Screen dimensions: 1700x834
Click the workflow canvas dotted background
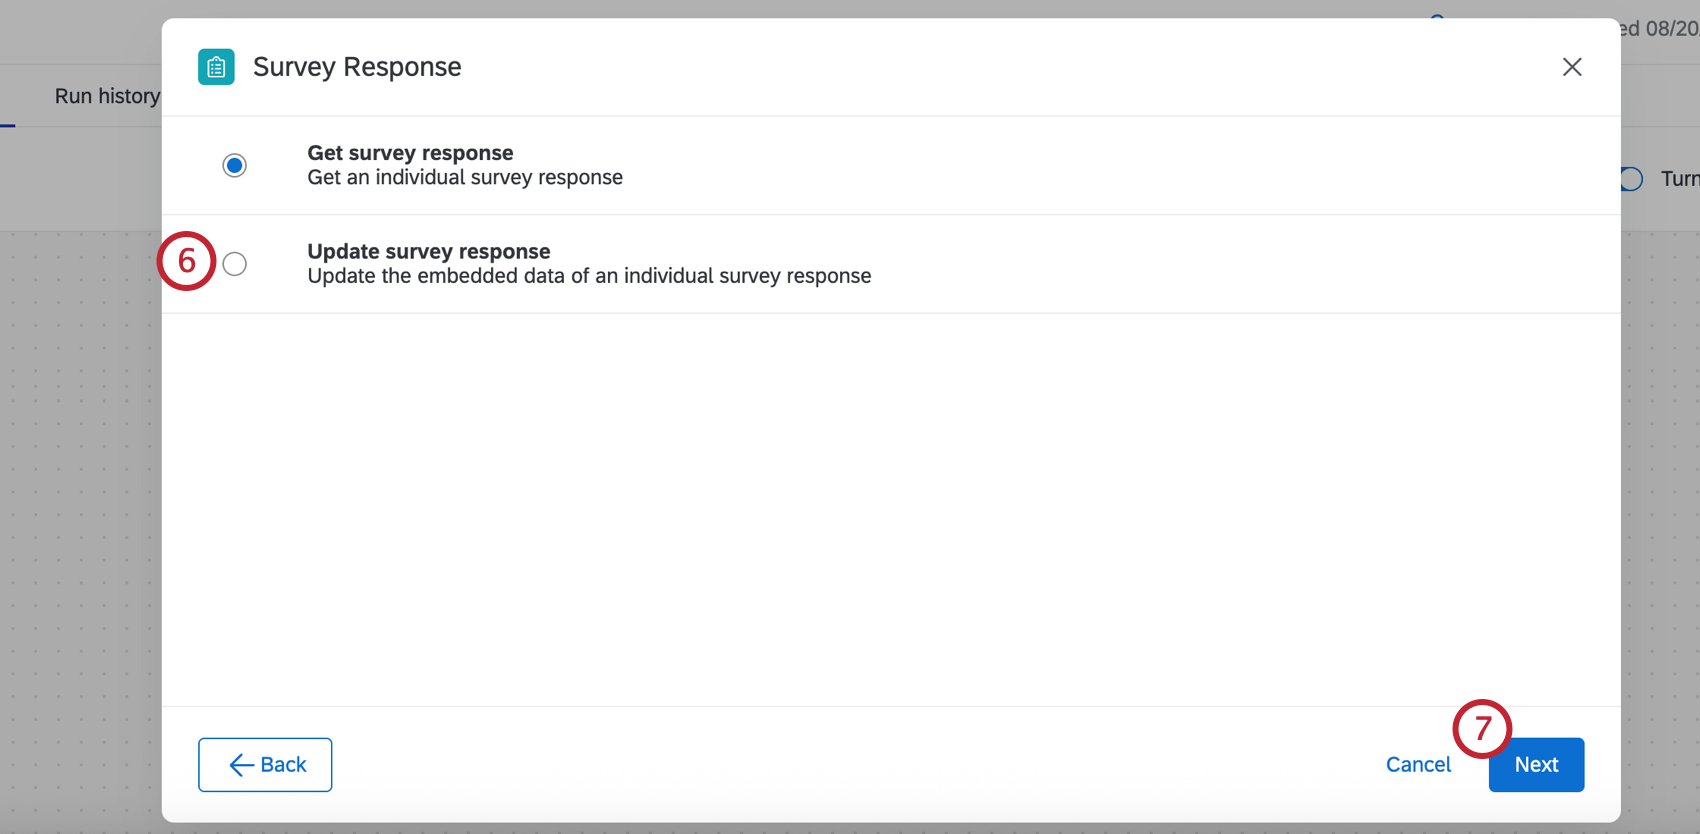tap(80, 500)
